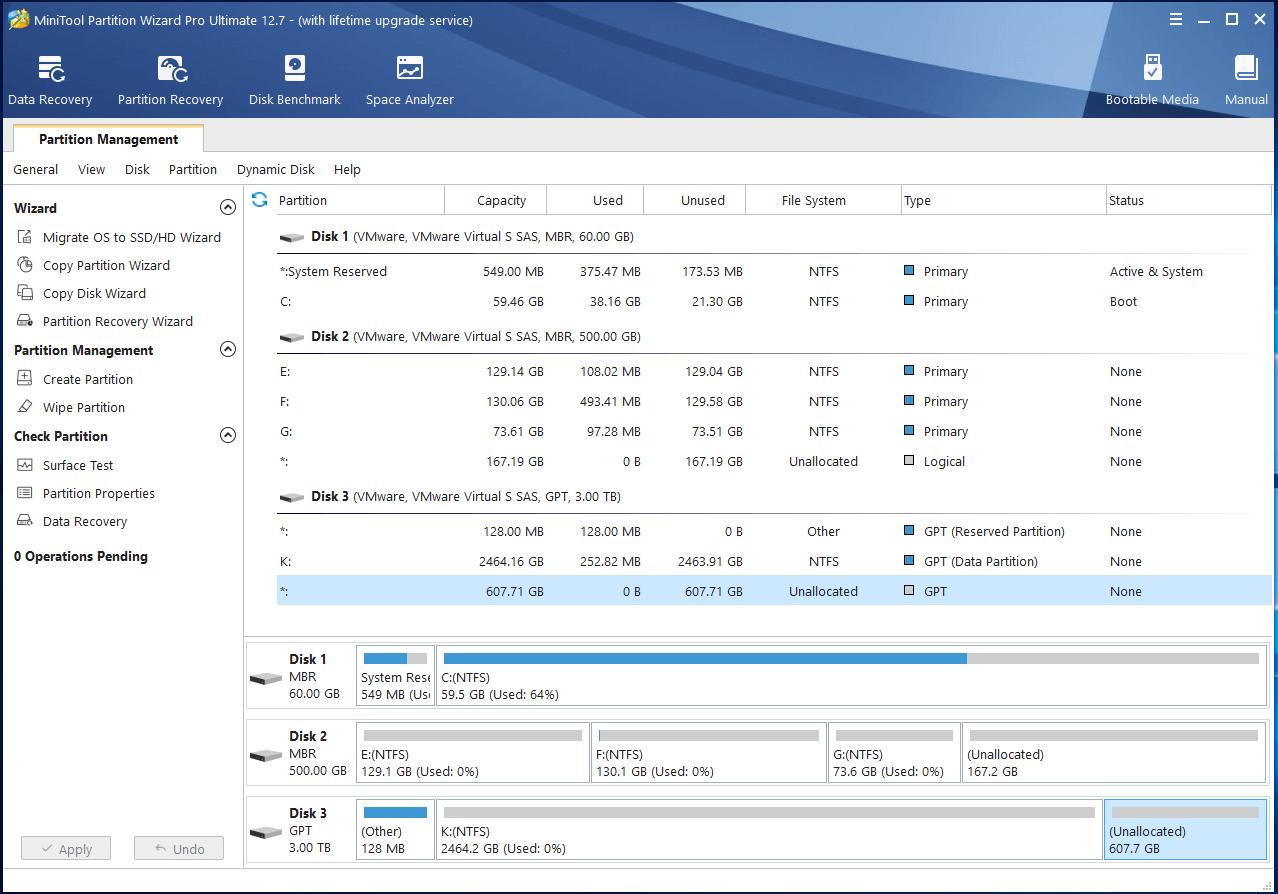Click 0 Operations Pending label
The width and height of the screenshot is (1278, 894).
pyautogui.click(x=81, y=556)
